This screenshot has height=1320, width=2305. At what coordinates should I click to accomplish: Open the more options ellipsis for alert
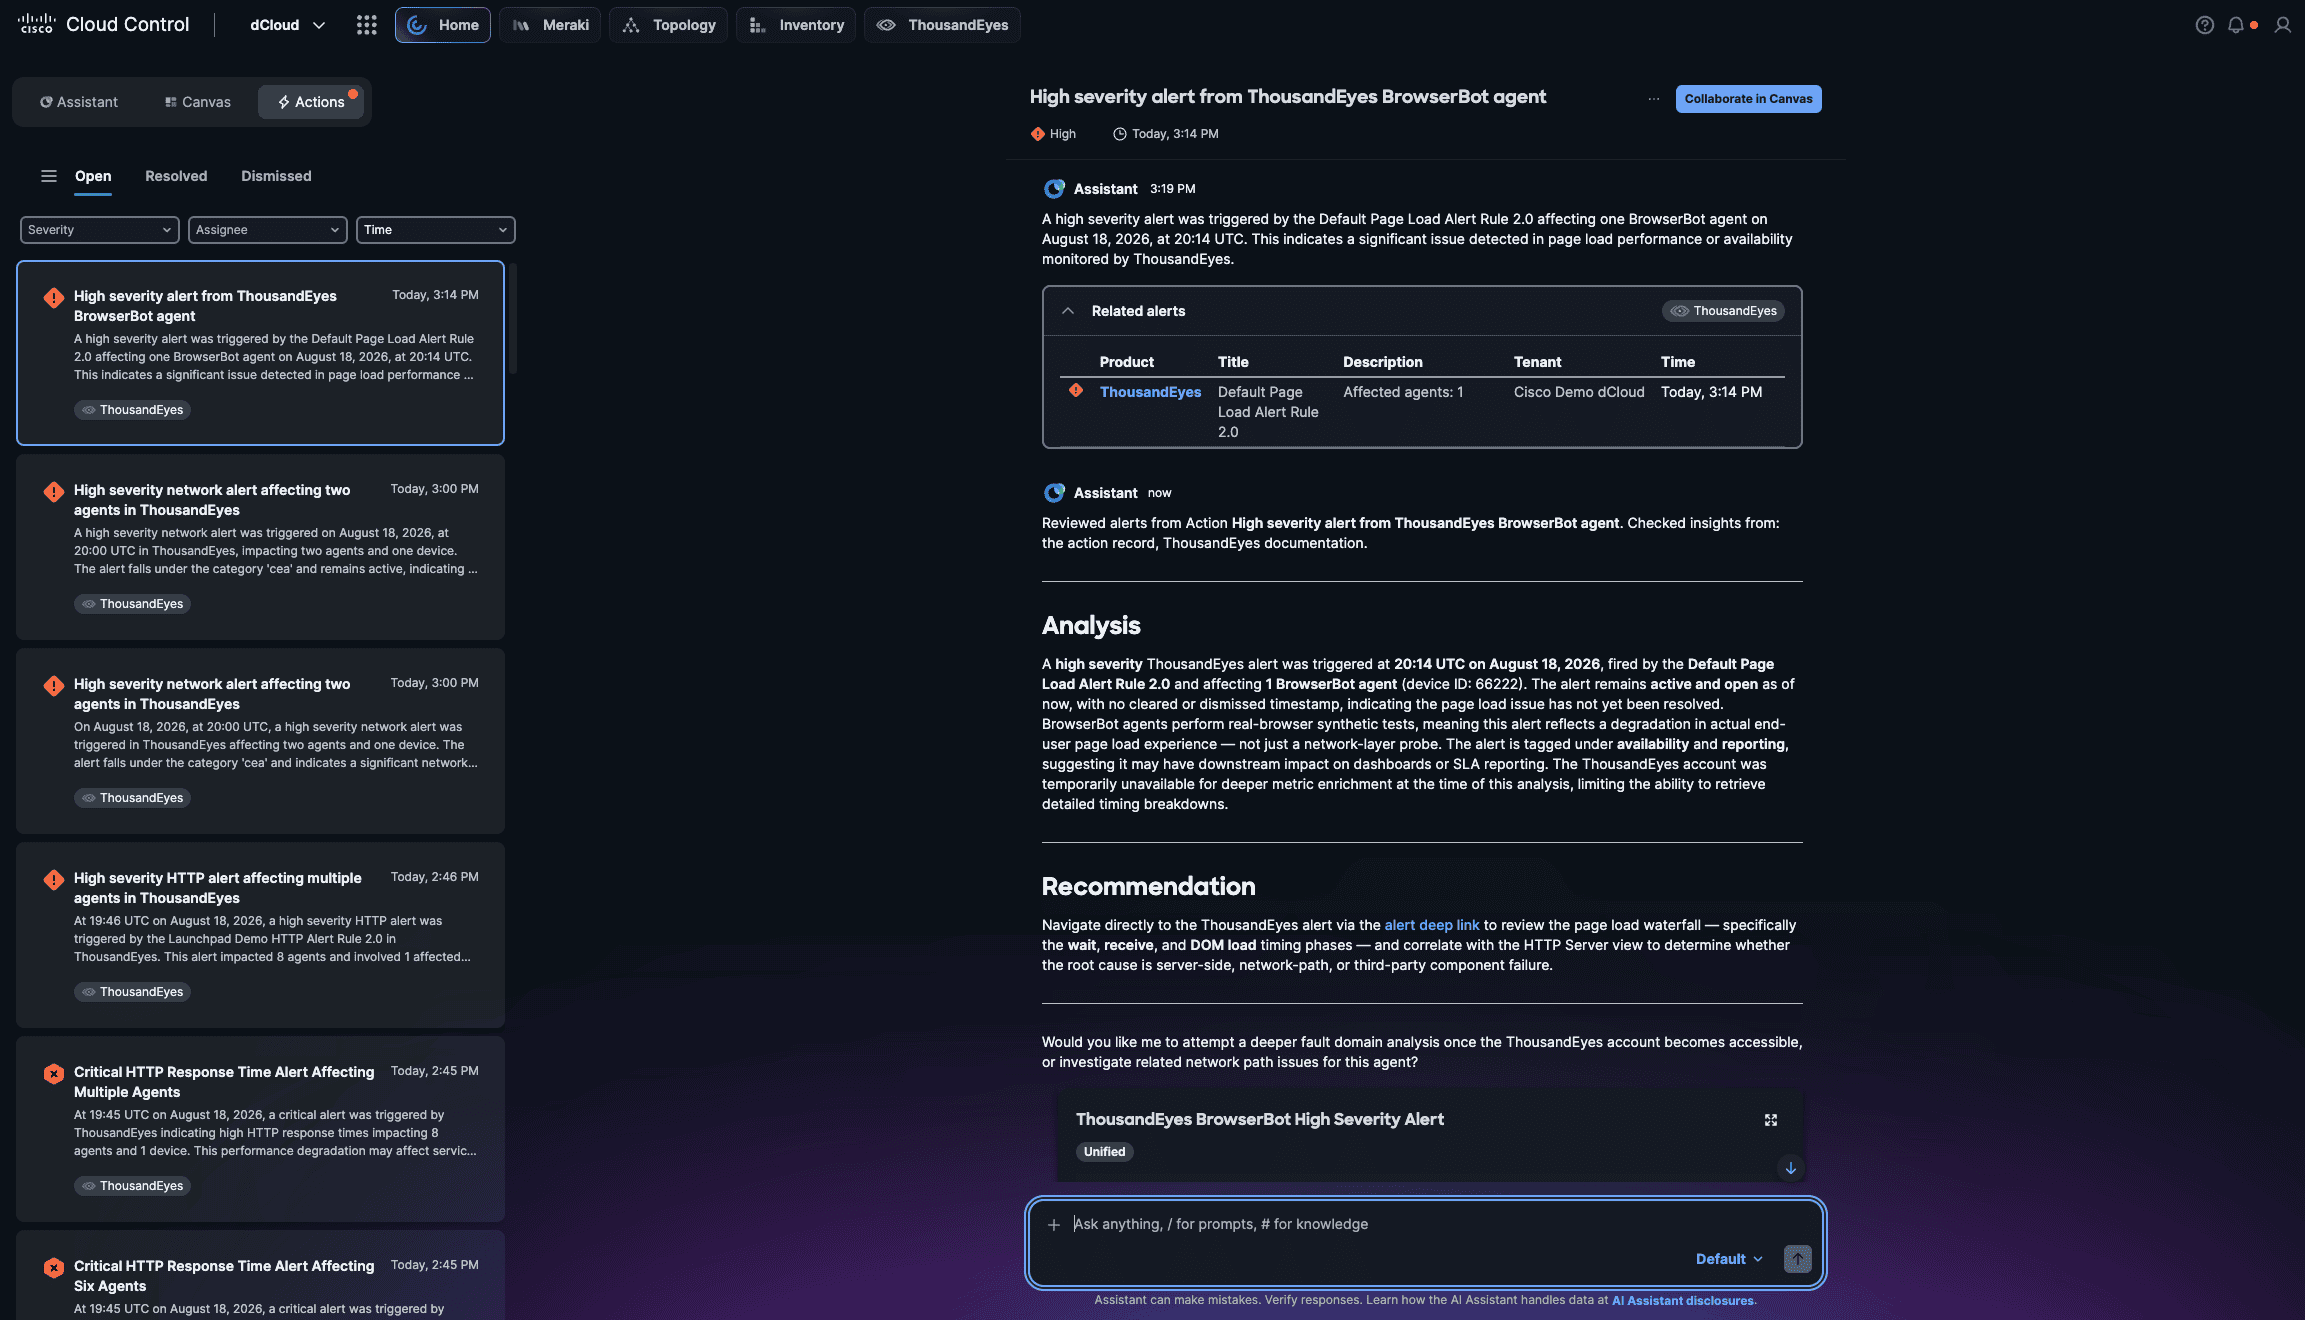click(1653, 99)
